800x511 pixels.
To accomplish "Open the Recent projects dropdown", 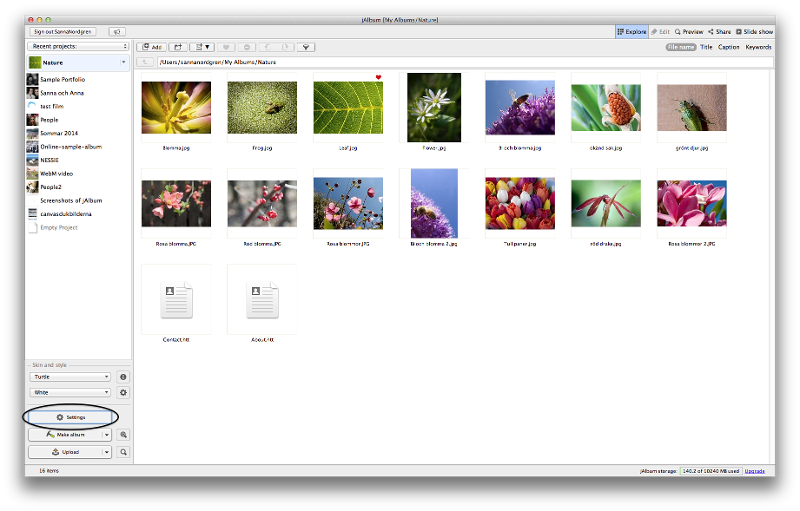I will [x=78, y=46].
